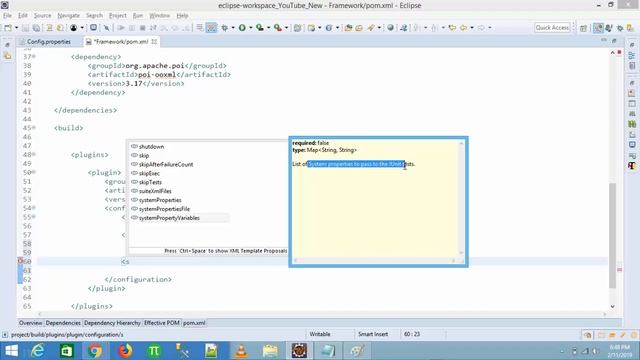The height and width of the screenshot is (360, 640).
Task: Click the Search flashlight toolbar icon
Action: click(371, 28)
